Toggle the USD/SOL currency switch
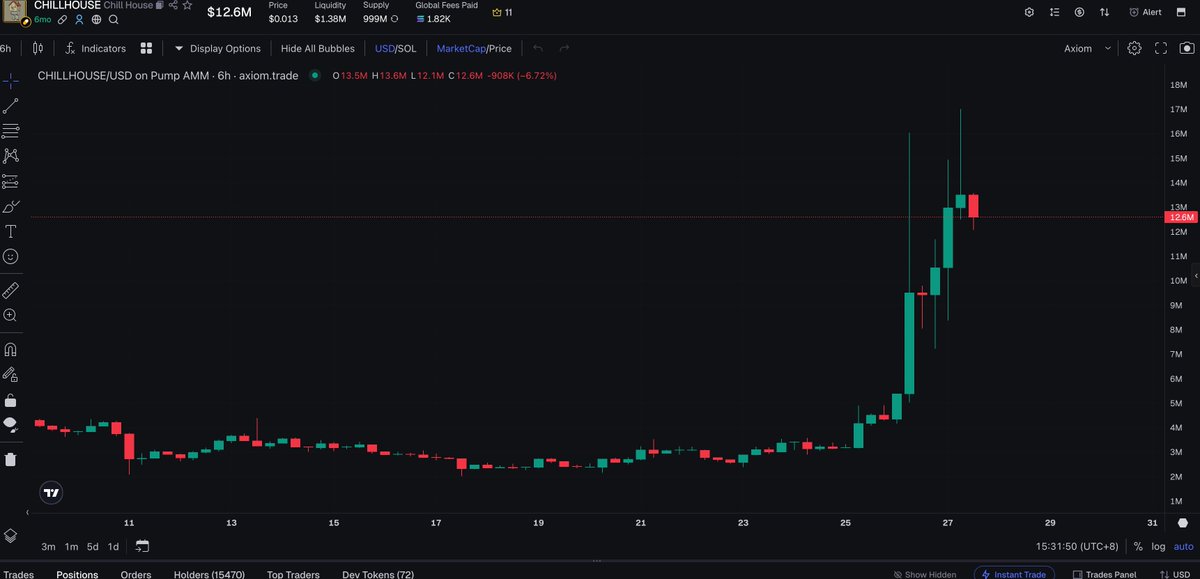1200x579 pixels. point(397,48)
